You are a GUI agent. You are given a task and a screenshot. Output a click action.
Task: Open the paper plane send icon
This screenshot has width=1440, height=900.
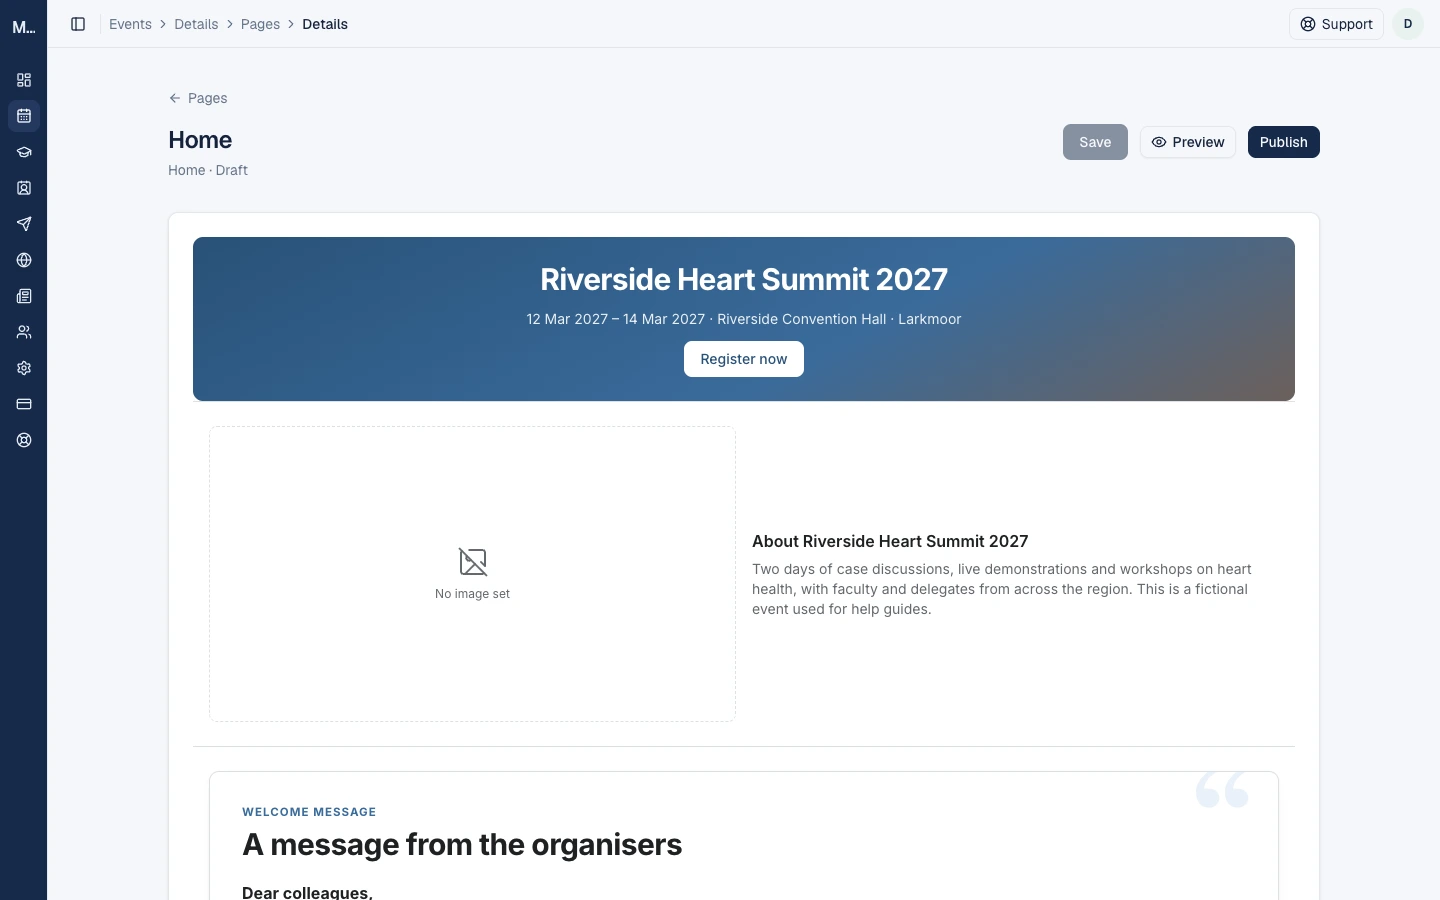pyautogui.click(x=24, y=224)
